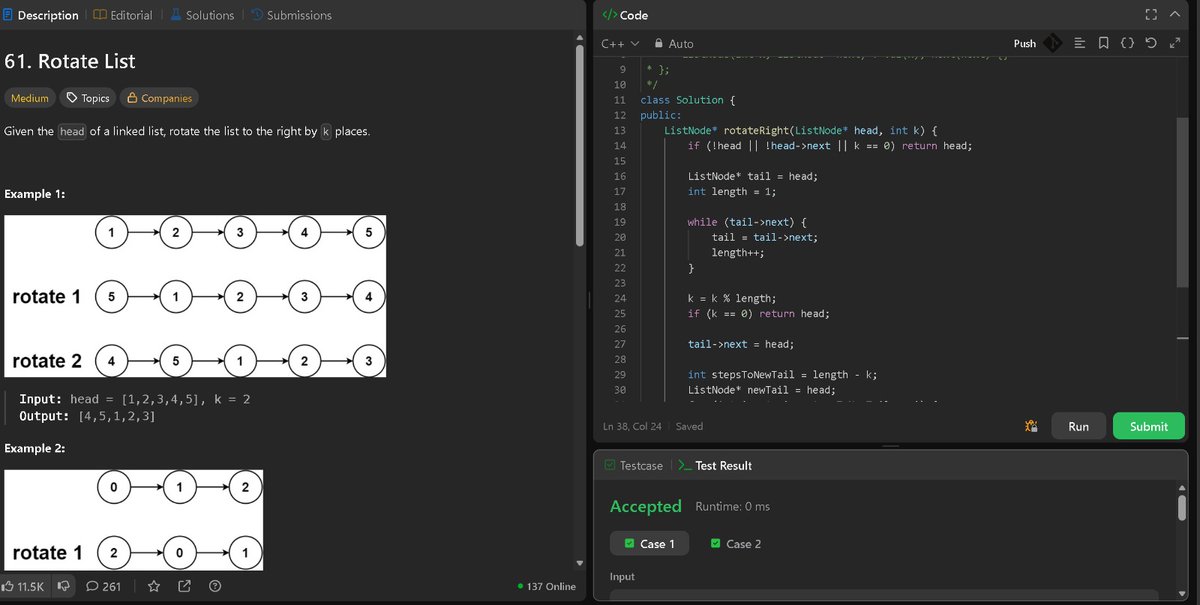Click the green Submit button
This screenshot has width=1200, height=605.
(x=1149, y=426)
